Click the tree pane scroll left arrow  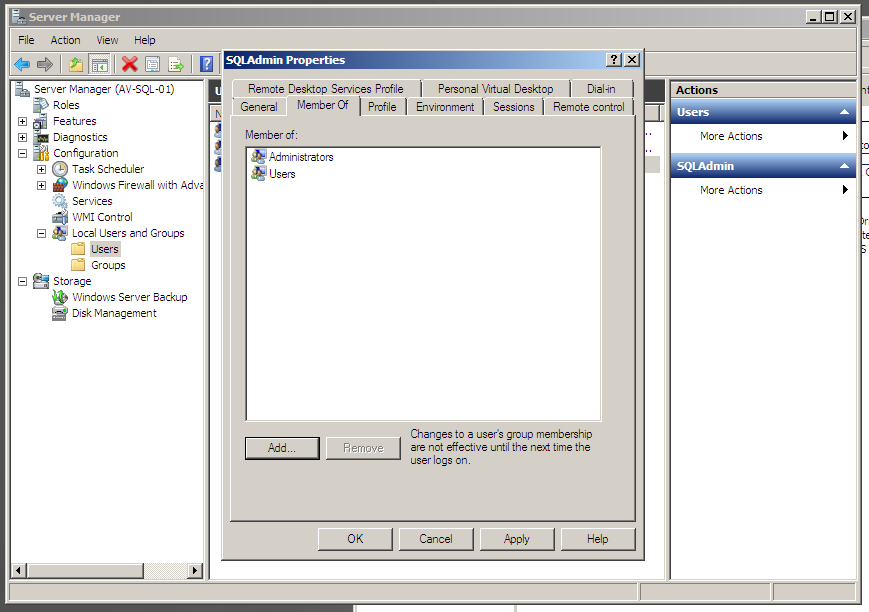click(x=19, y=570)
